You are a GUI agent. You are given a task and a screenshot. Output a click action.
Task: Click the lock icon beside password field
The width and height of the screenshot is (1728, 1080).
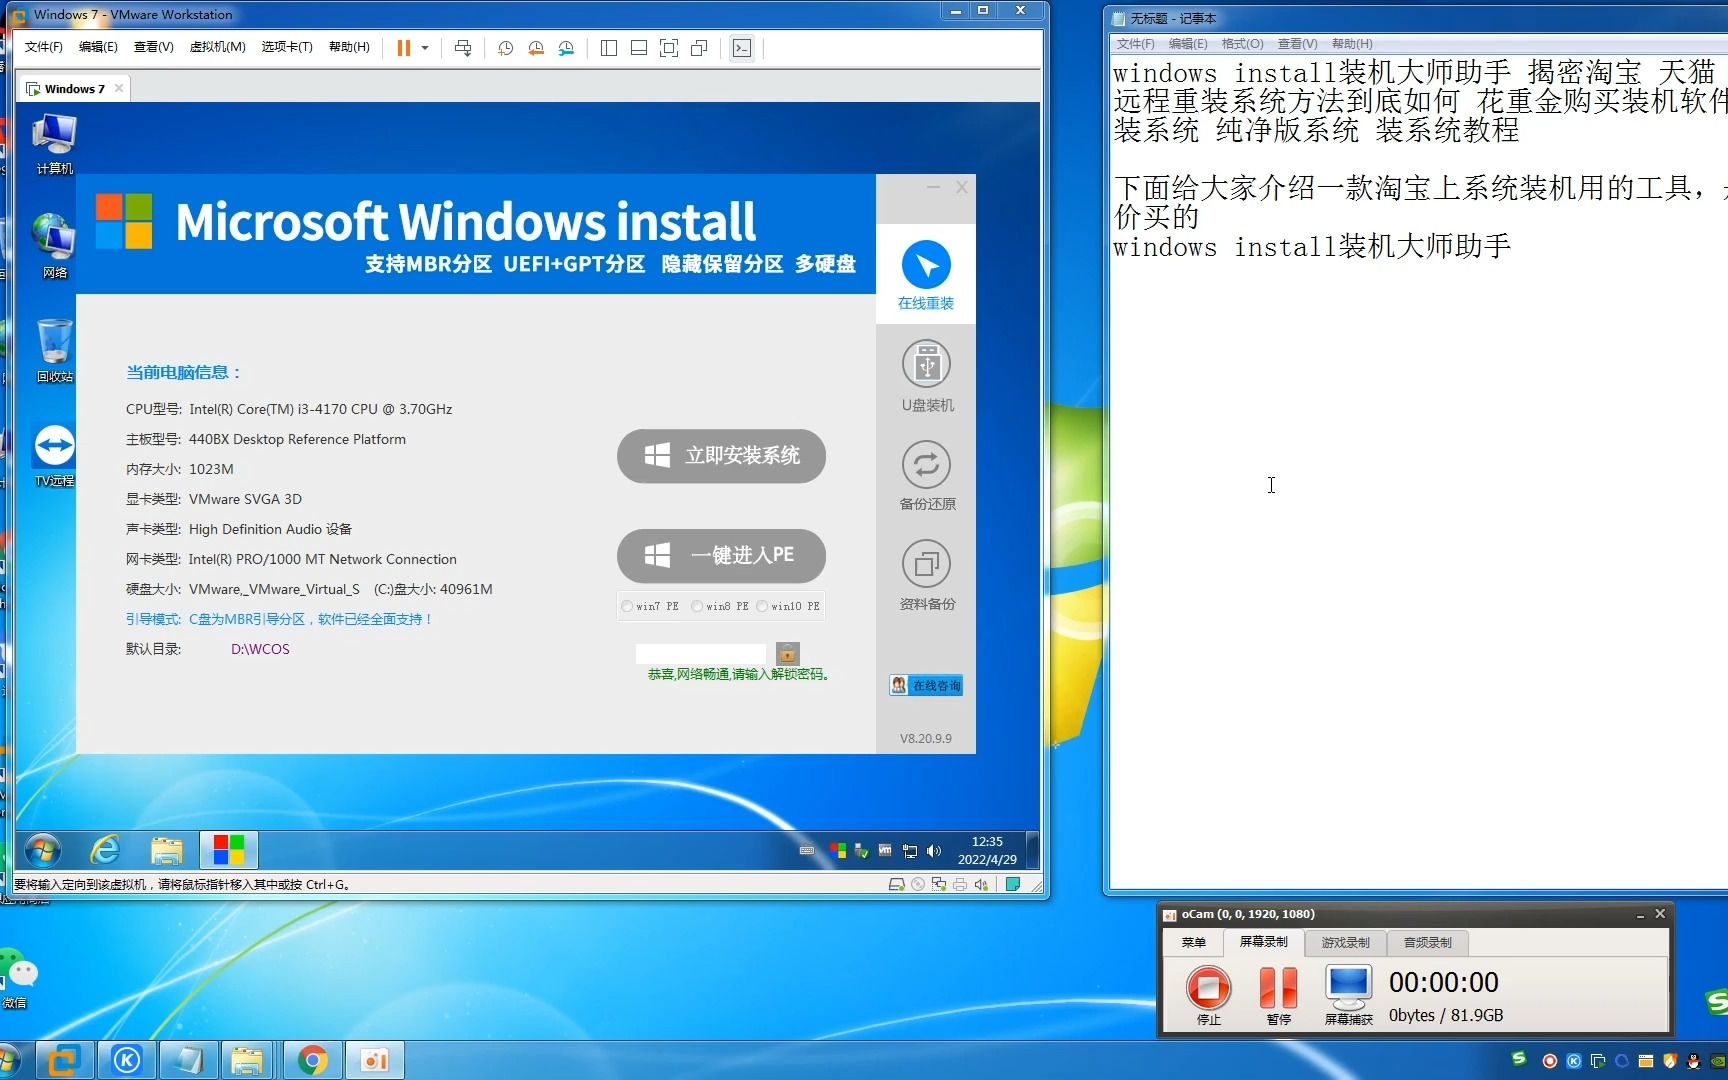point(788,653)
